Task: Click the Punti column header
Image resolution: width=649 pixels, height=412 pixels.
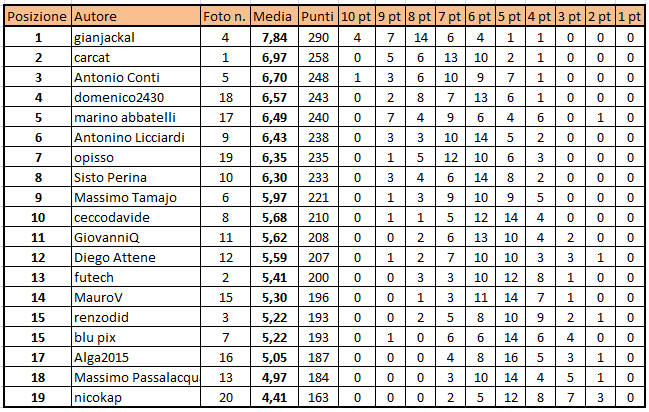Action: (317, 18)
